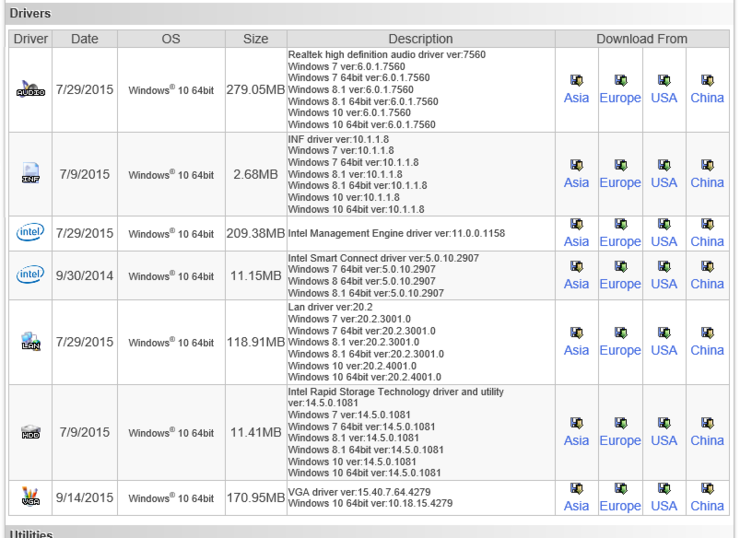Click the HDD Rapid Storage driver icon
The image size is (740, 538).
[x=31, y=432]
